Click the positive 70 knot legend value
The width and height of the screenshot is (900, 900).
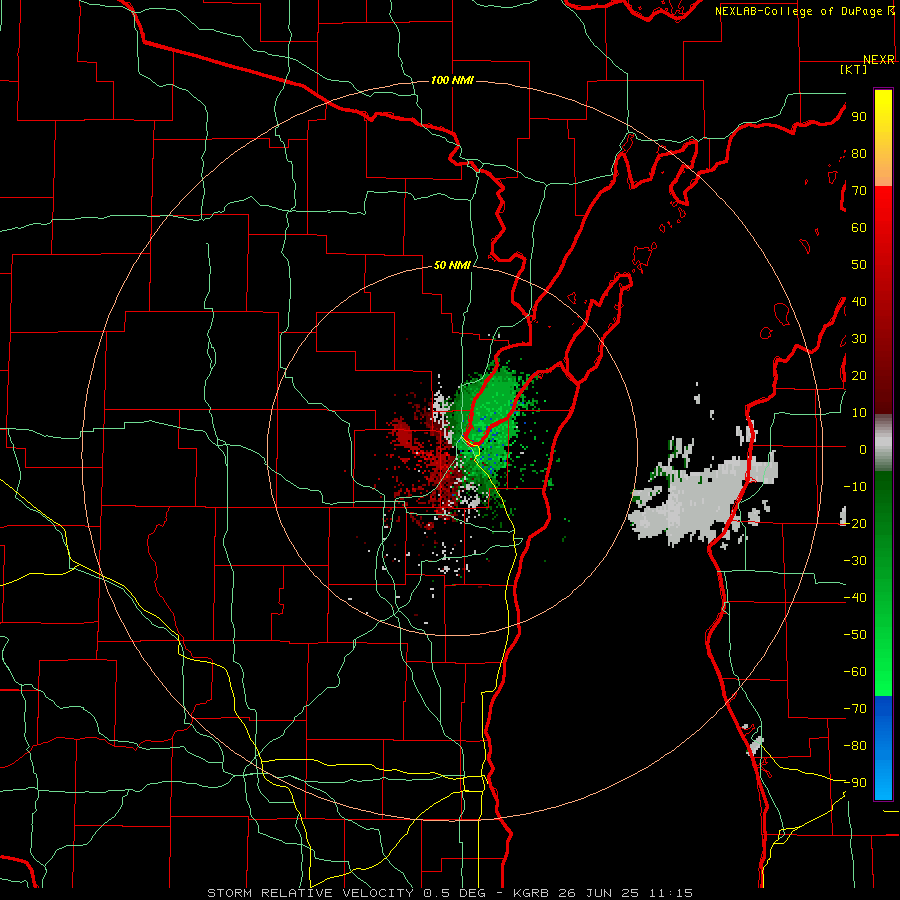click(859, 191)
